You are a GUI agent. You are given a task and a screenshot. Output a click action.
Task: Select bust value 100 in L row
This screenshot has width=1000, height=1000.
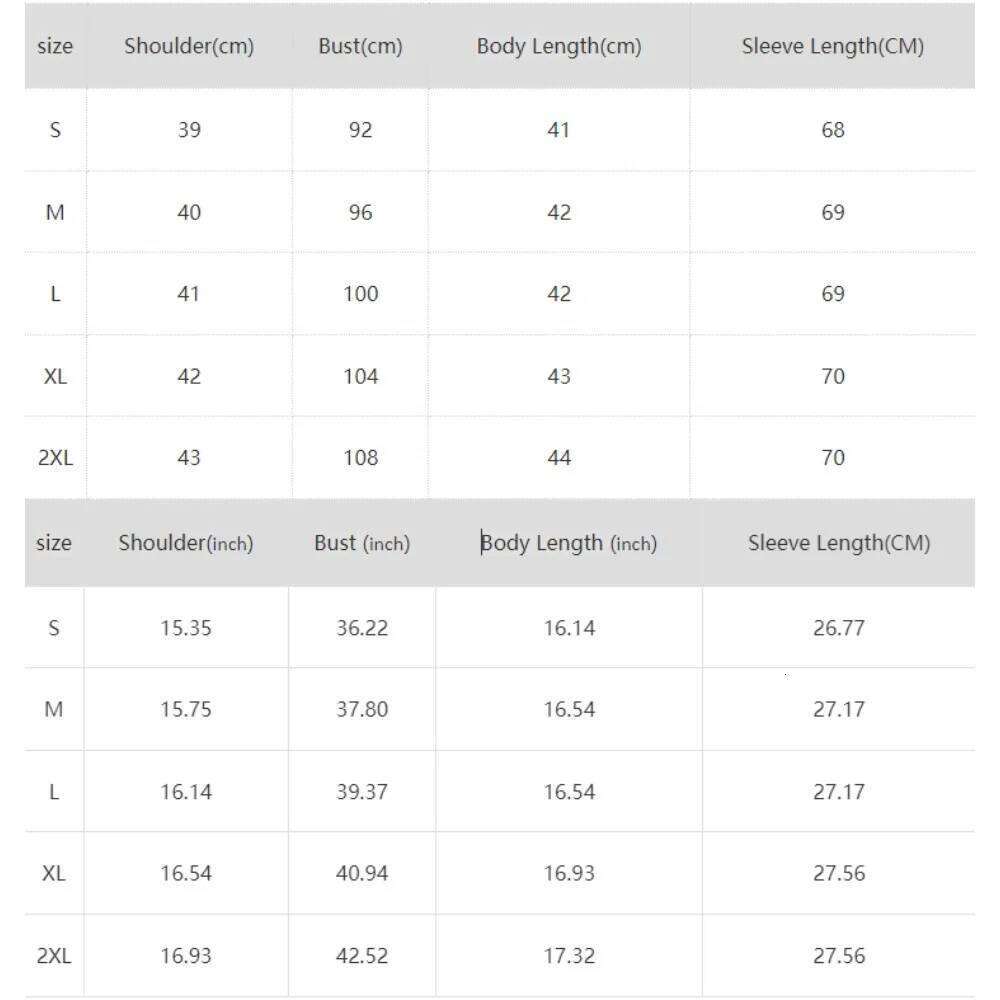(x=360, y=294)
